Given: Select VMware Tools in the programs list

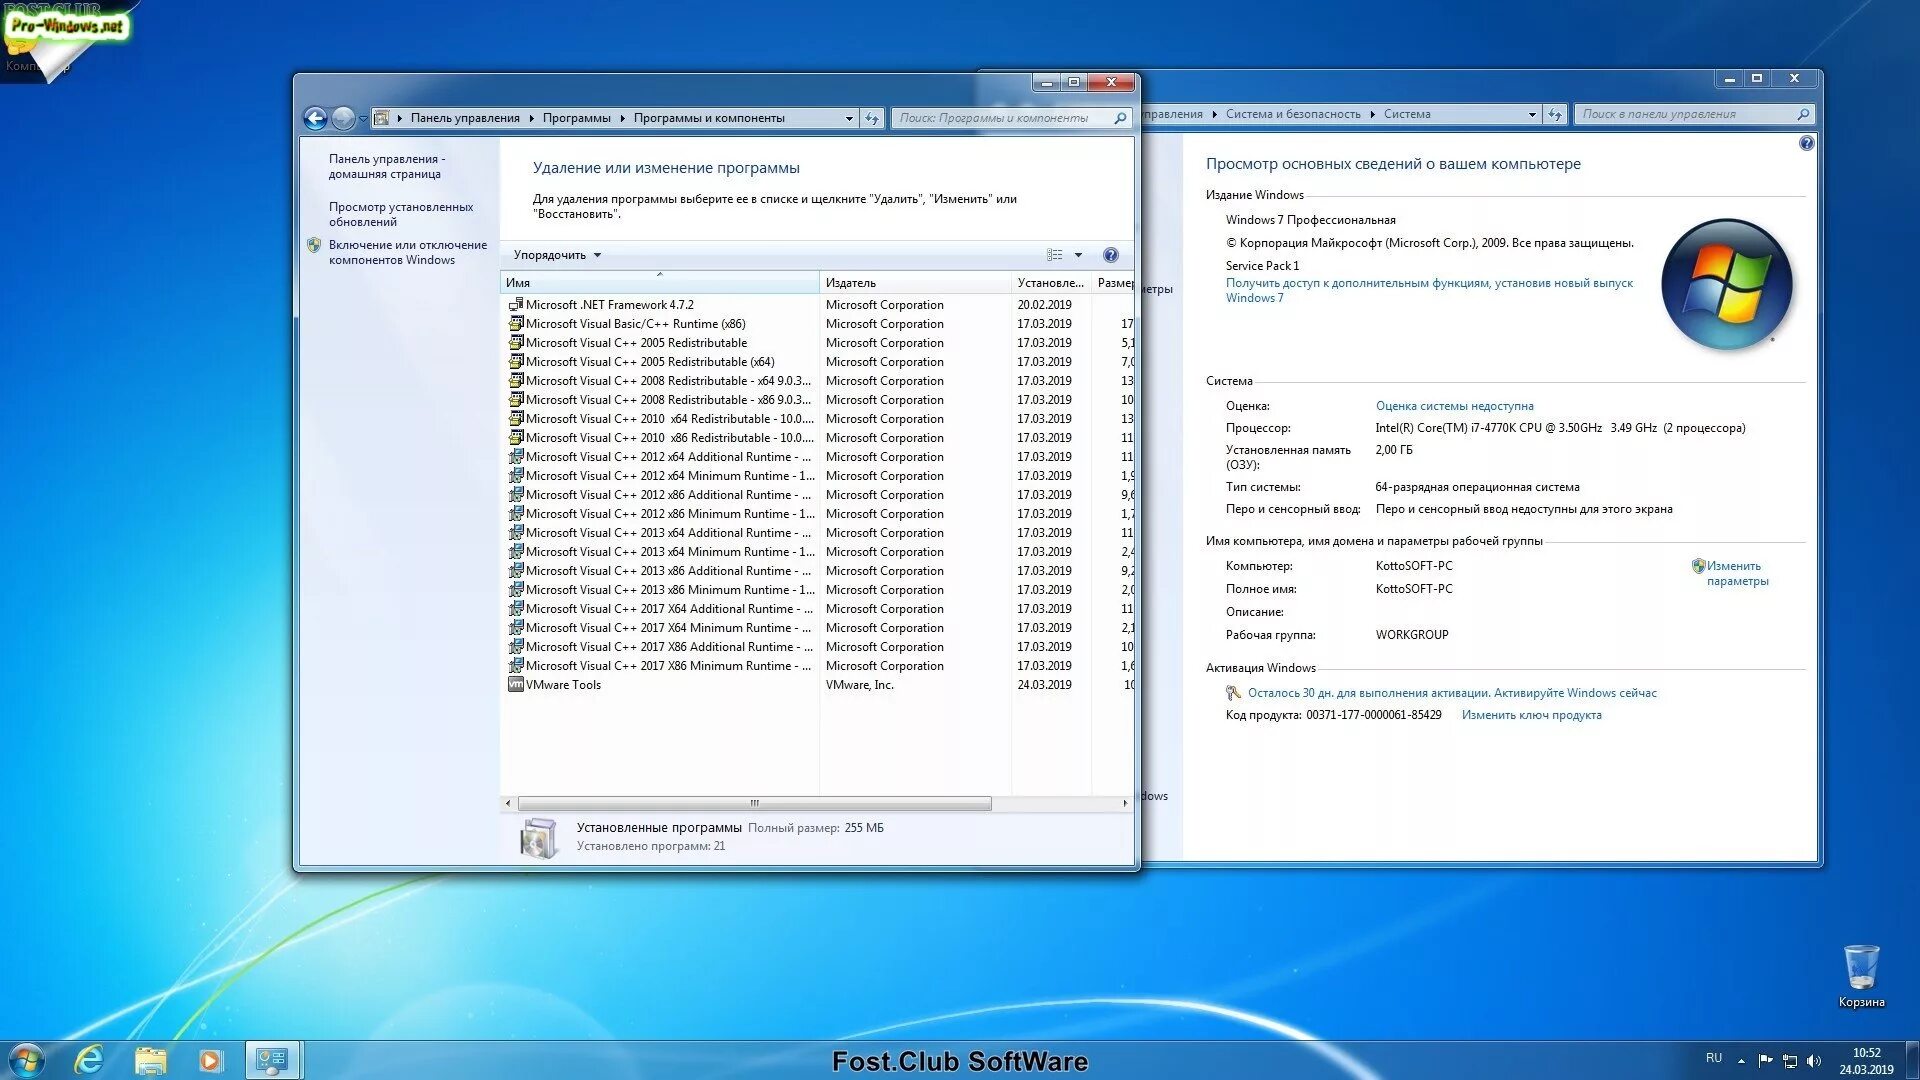Looking at the screenshot, I should [564, 685].
